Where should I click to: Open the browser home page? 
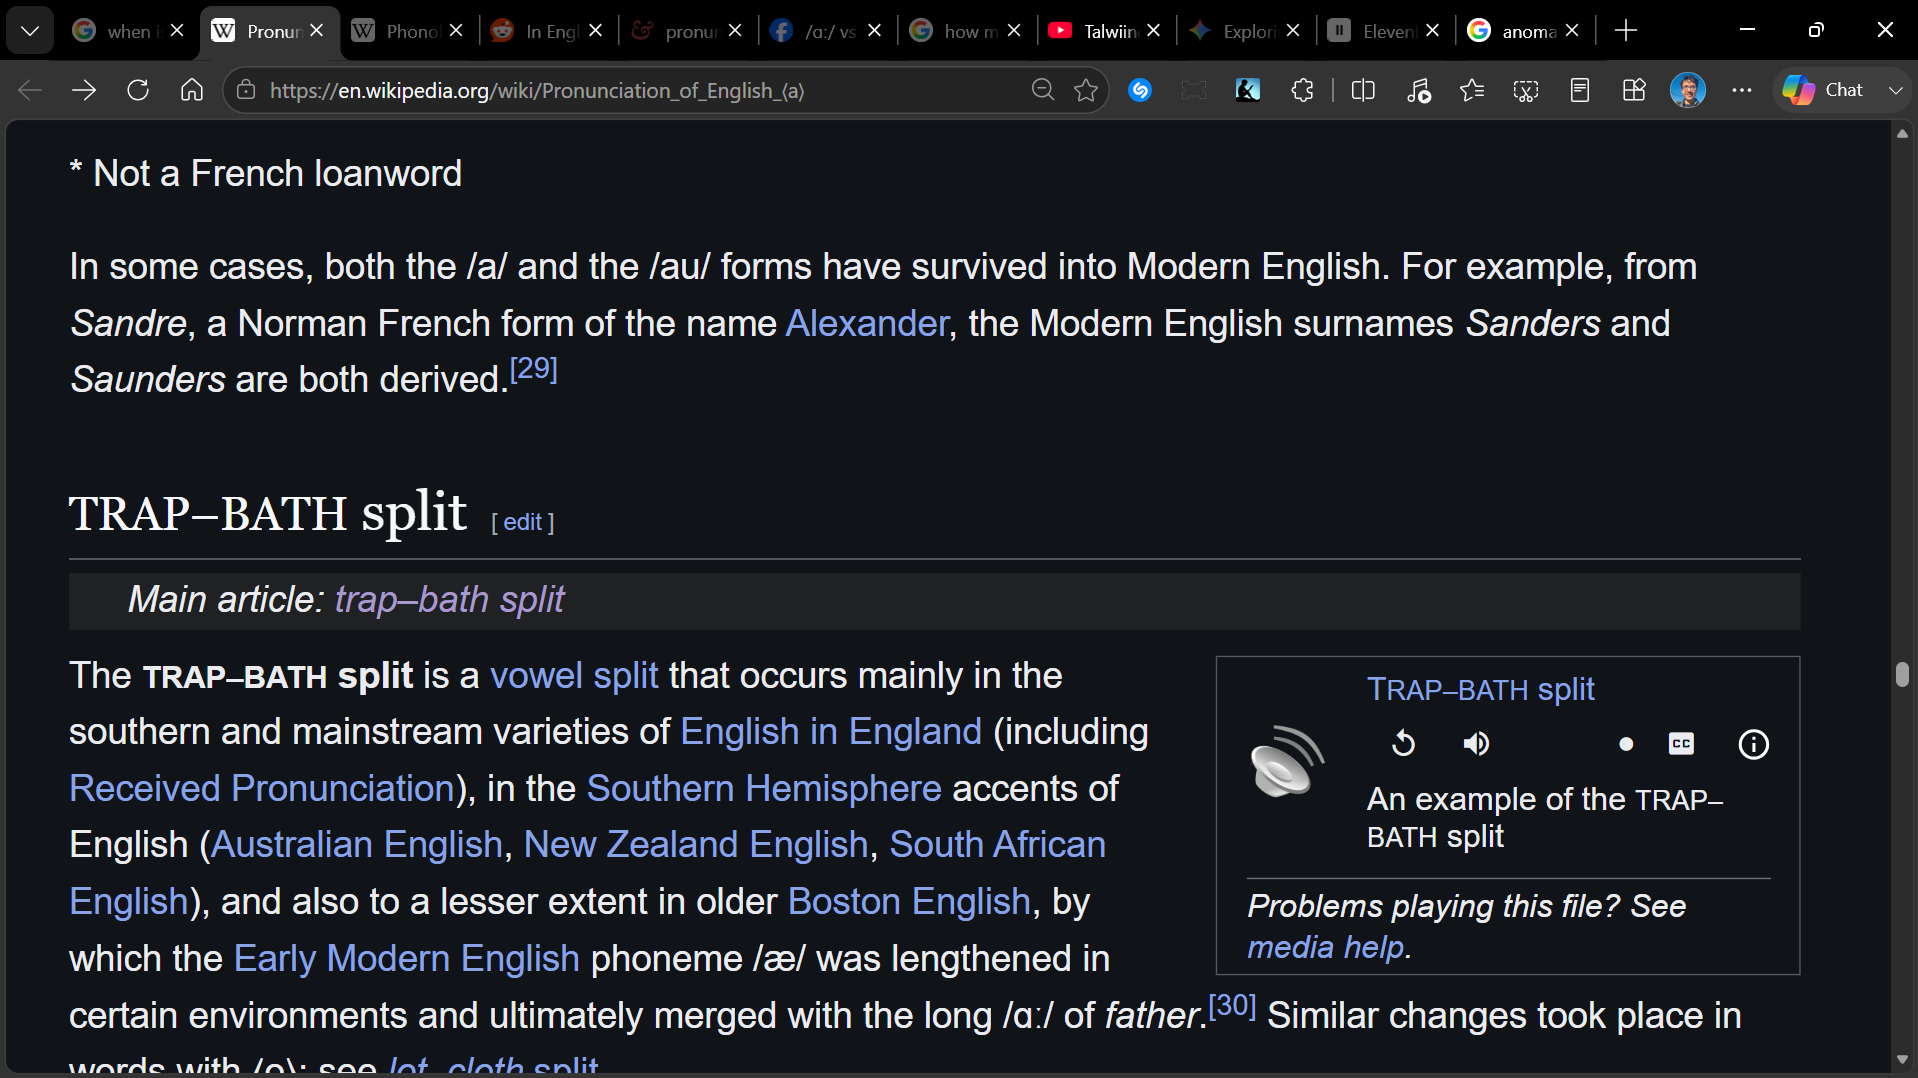coord(191,91)
